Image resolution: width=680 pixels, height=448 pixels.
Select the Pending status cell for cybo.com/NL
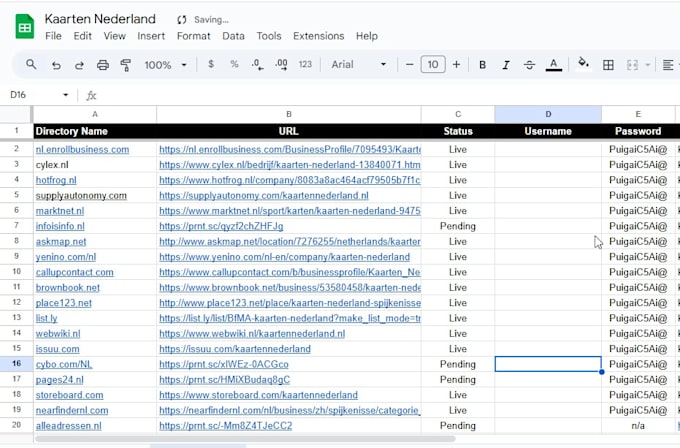coord(458,364)
